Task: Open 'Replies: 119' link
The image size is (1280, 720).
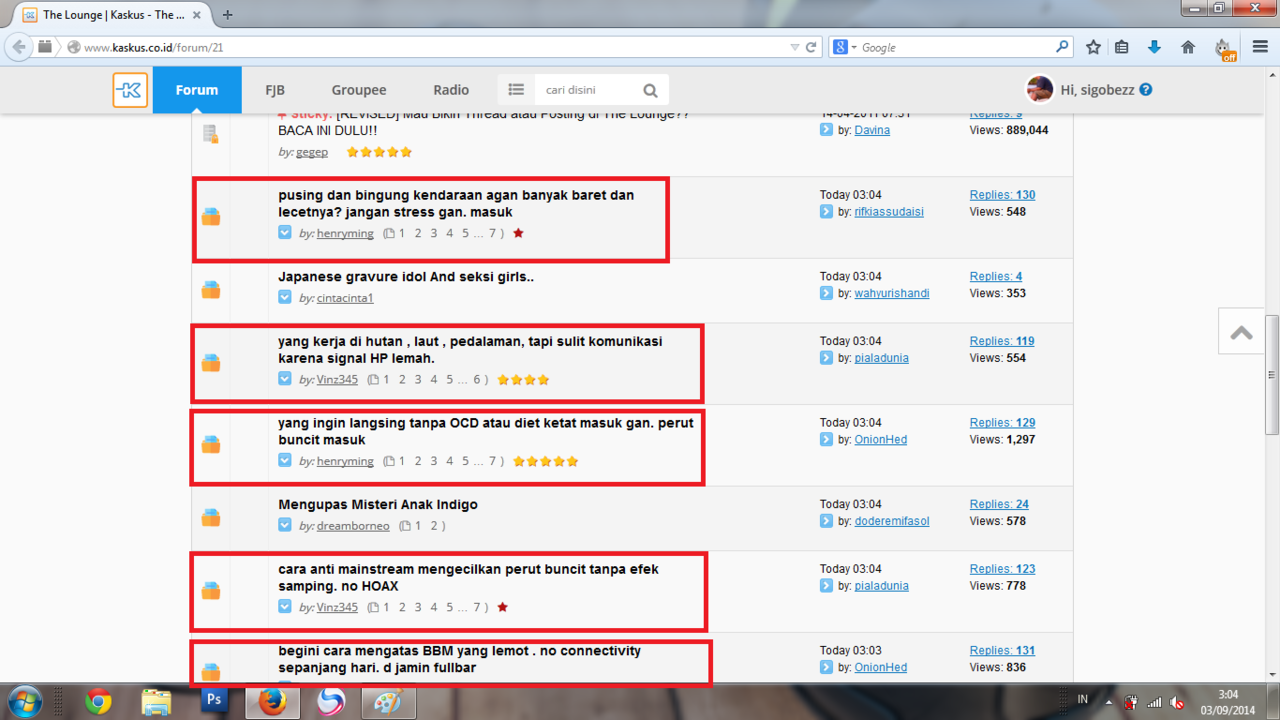Action: click(1002, 341)
